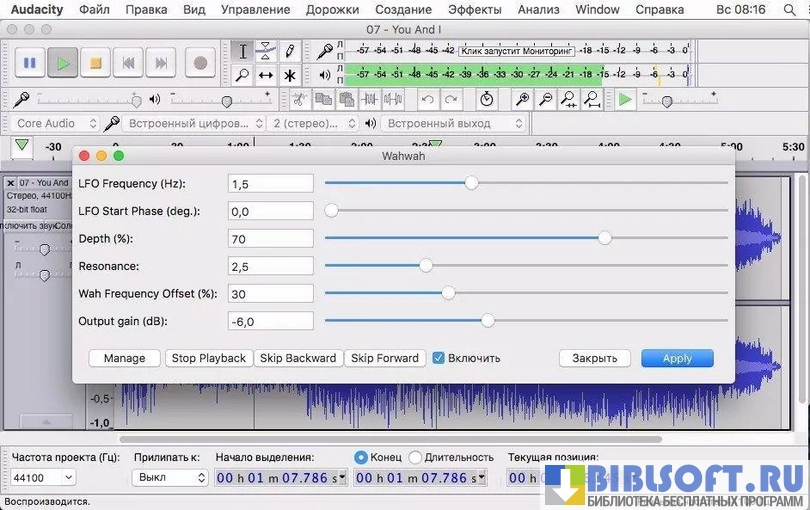Click the Undo arrow icon
The height and width of the screenshot is (510, 810).
[428, 99]
